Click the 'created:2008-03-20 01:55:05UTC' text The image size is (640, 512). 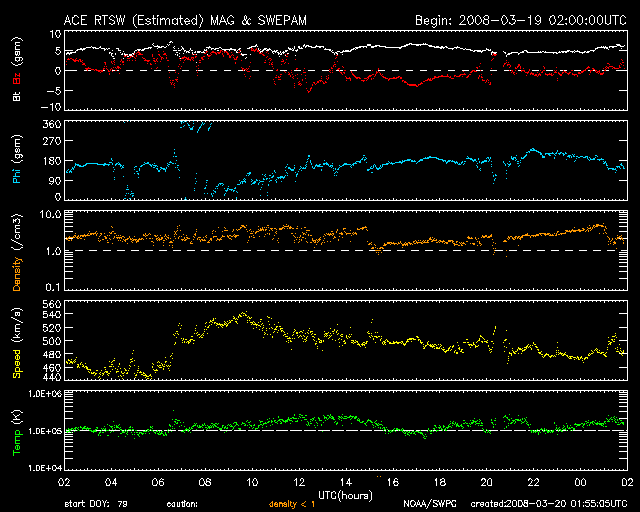click(549, 504)
